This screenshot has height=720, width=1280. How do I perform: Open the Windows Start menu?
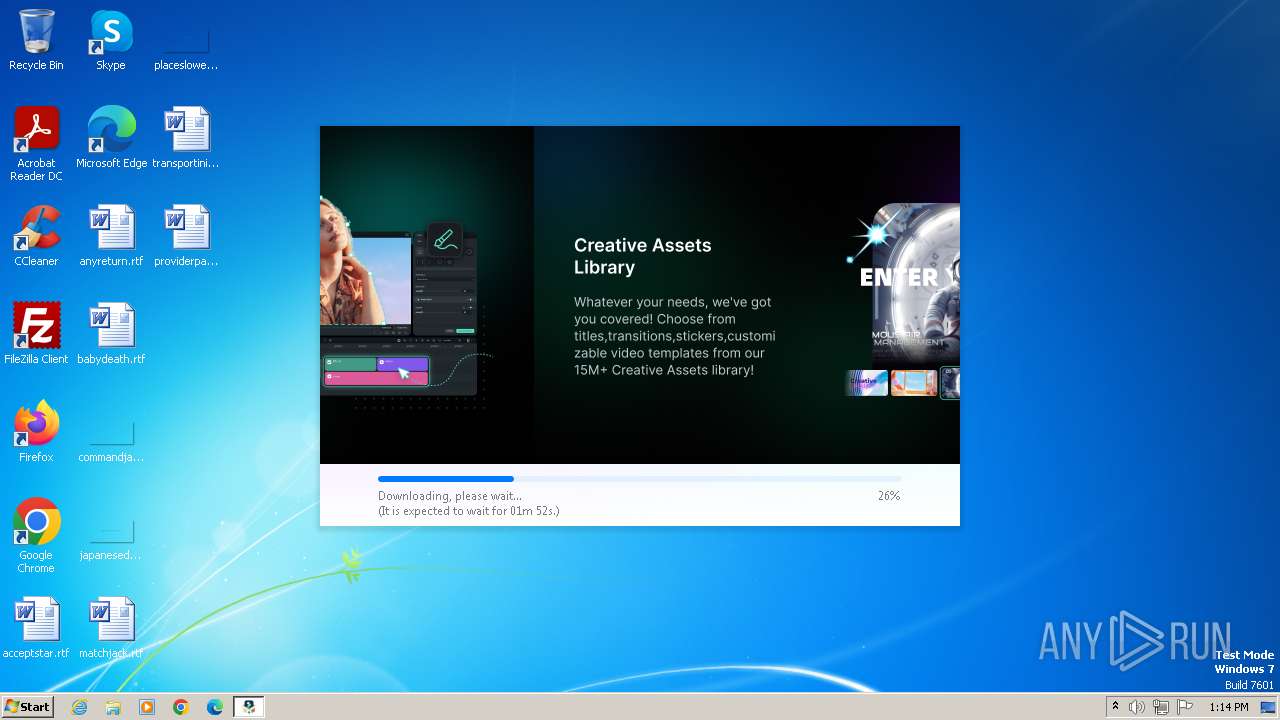[27, 707]
